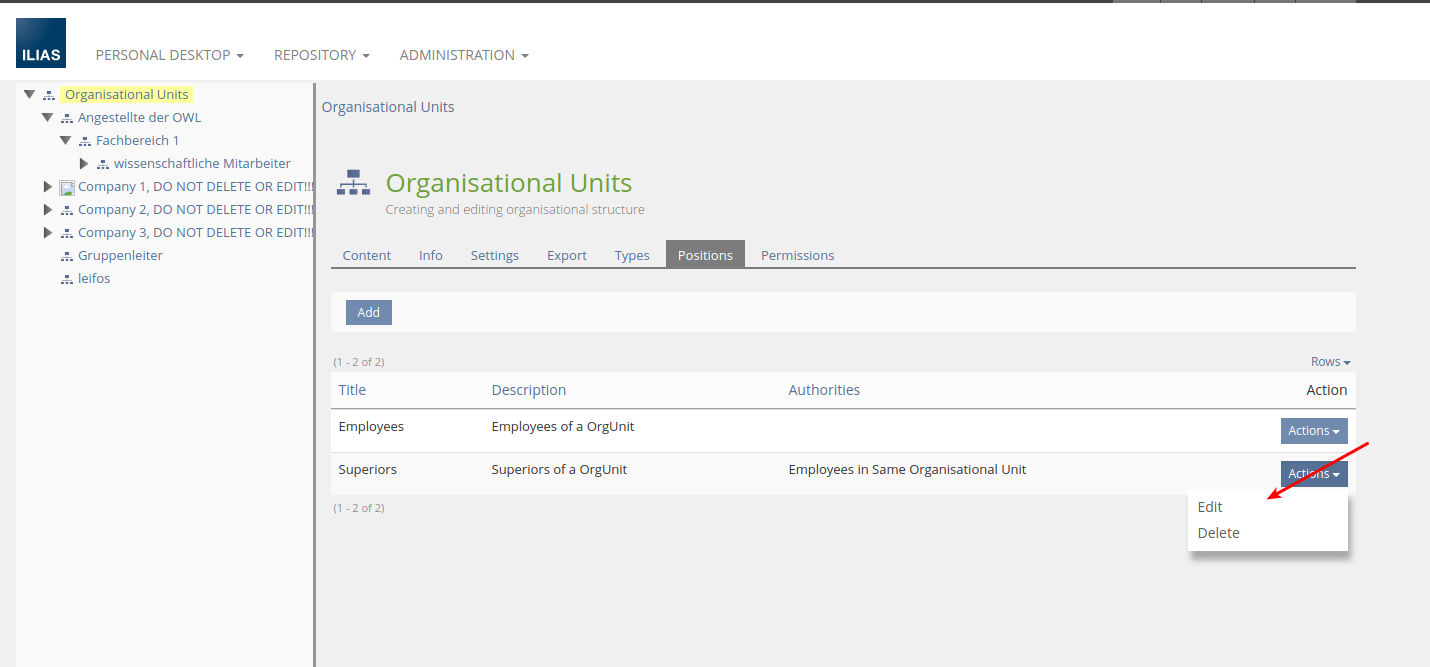
Task: Click the icon beside Angestellte der OWL
Action: tap(67, 118)
